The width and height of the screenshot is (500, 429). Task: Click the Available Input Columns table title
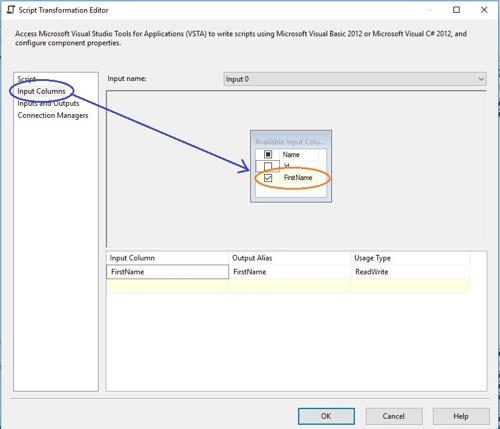(x=290, y=142)
